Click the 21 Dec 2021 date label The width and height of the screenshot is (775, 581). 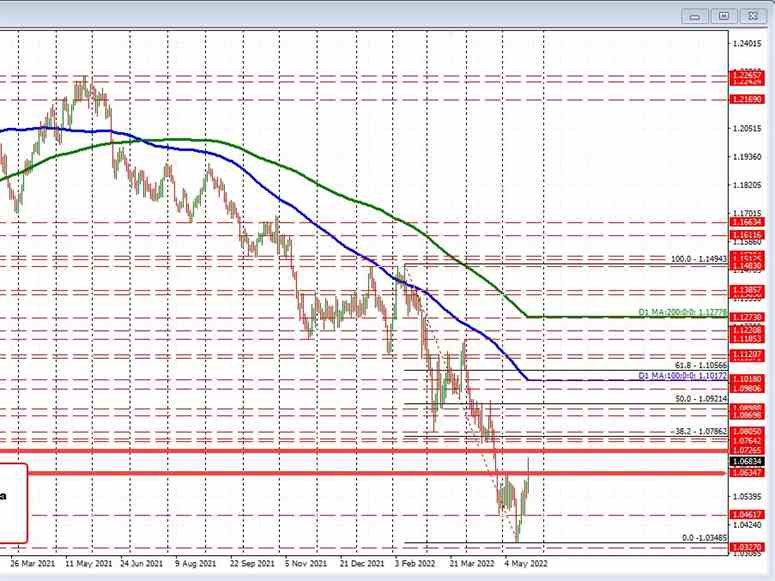click(x=362, y=563)
